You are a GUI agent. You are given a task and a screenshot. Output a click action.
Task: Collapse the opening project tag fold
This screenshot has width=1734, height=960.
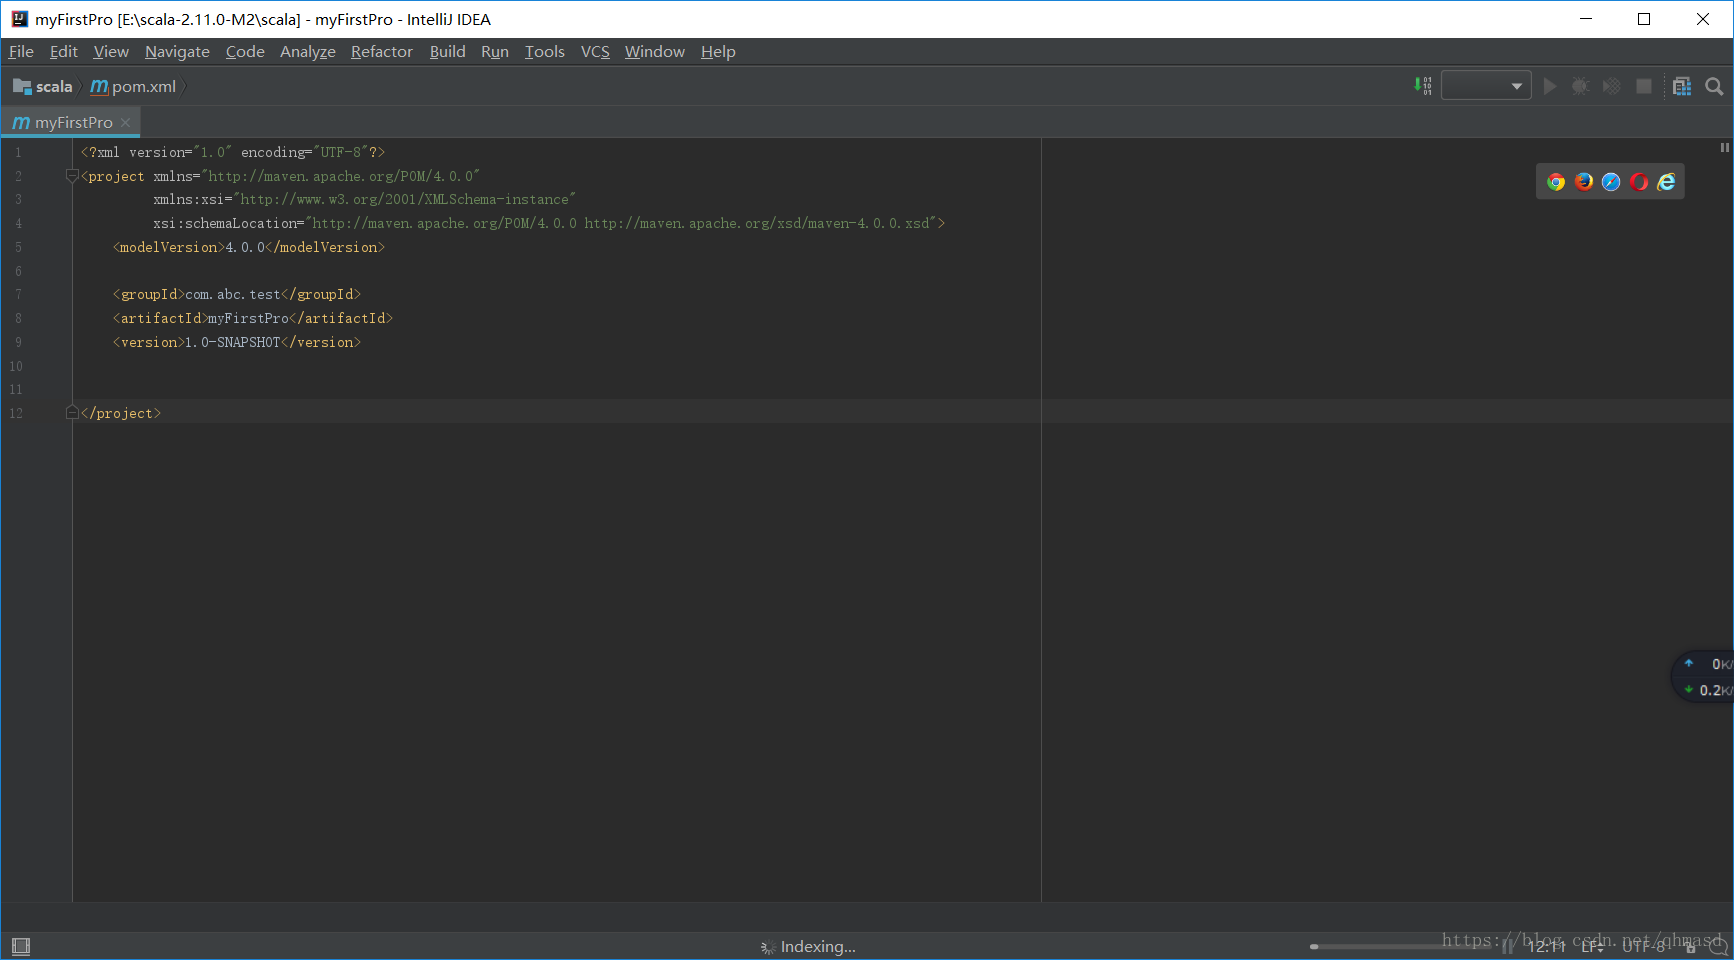72,176
